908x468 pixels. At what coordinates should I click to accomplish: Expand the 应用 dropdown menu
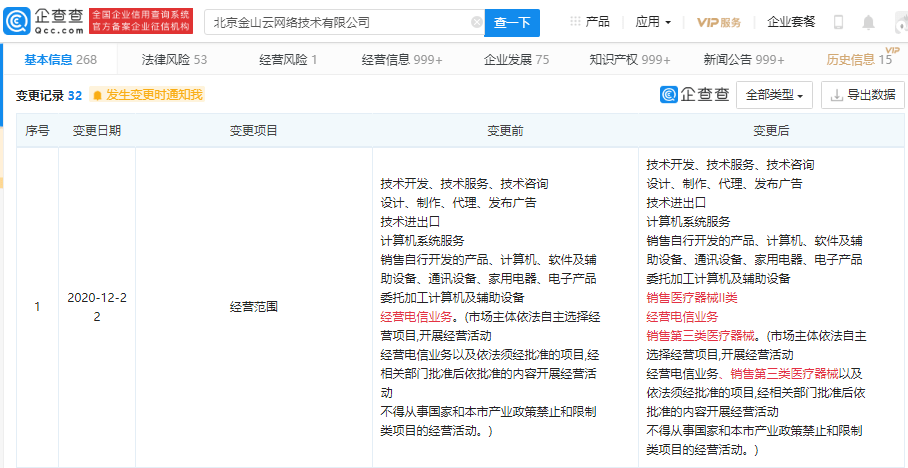[653, 22]
